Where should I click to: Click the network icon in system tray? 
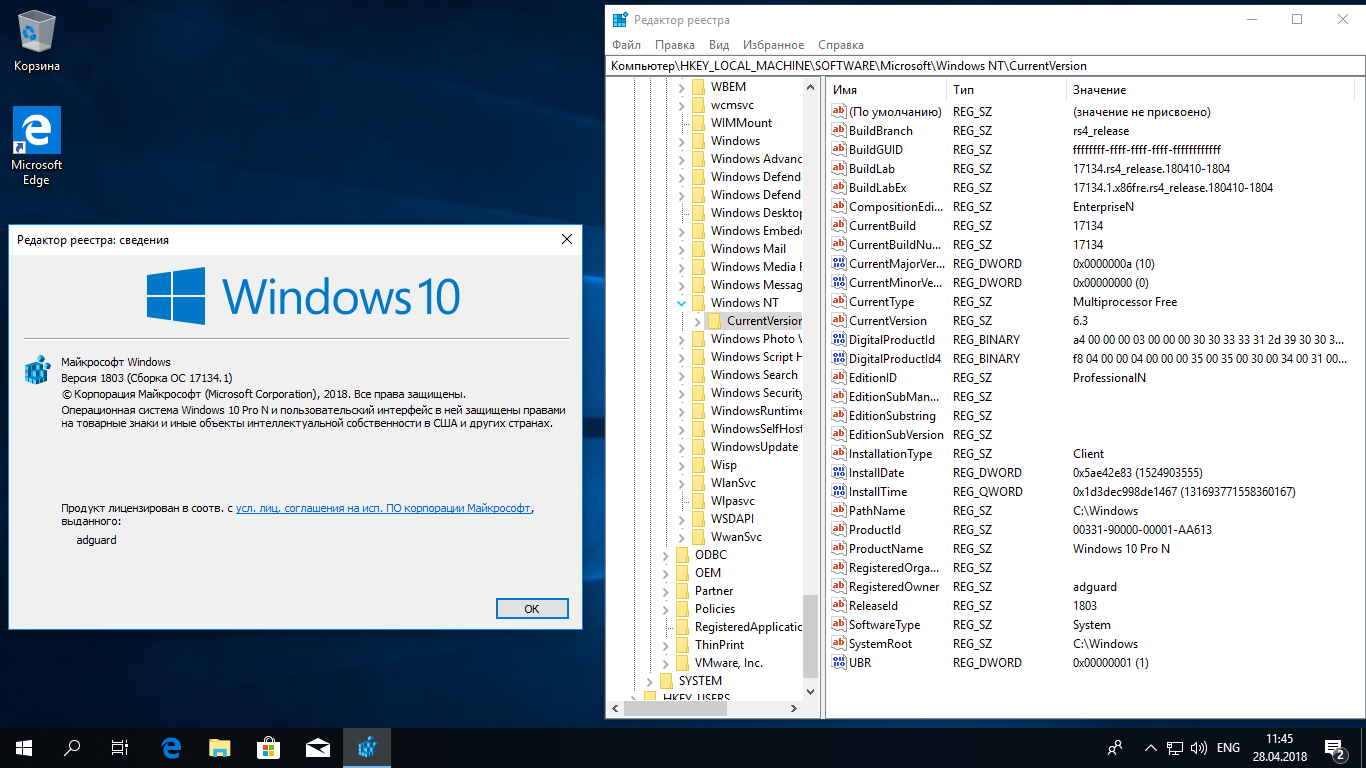pos(1175,748)
